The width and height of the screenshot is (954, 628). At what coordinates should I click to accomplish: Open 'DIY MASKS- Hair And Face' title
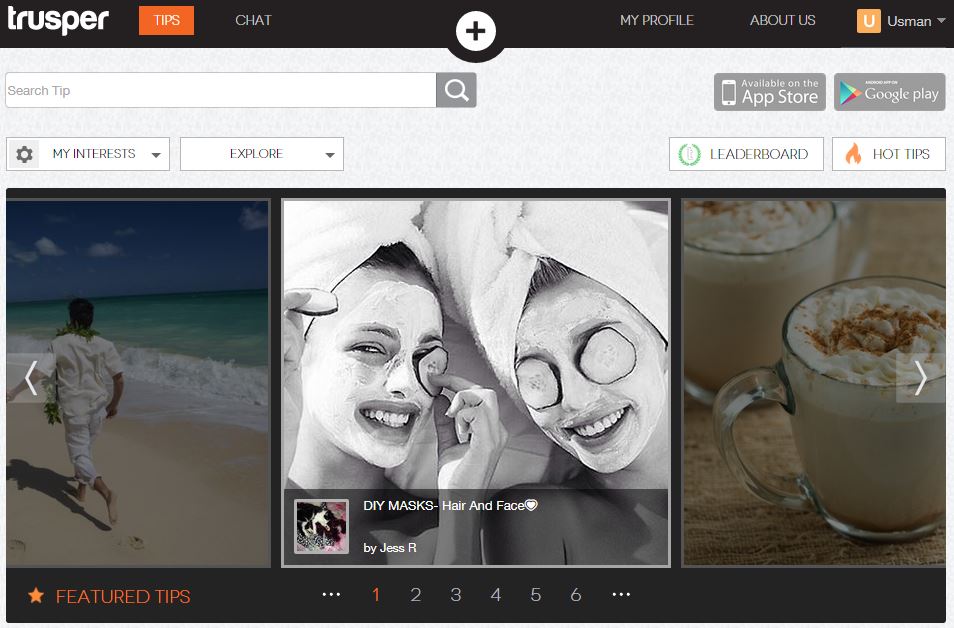click(x=450, y=506)
